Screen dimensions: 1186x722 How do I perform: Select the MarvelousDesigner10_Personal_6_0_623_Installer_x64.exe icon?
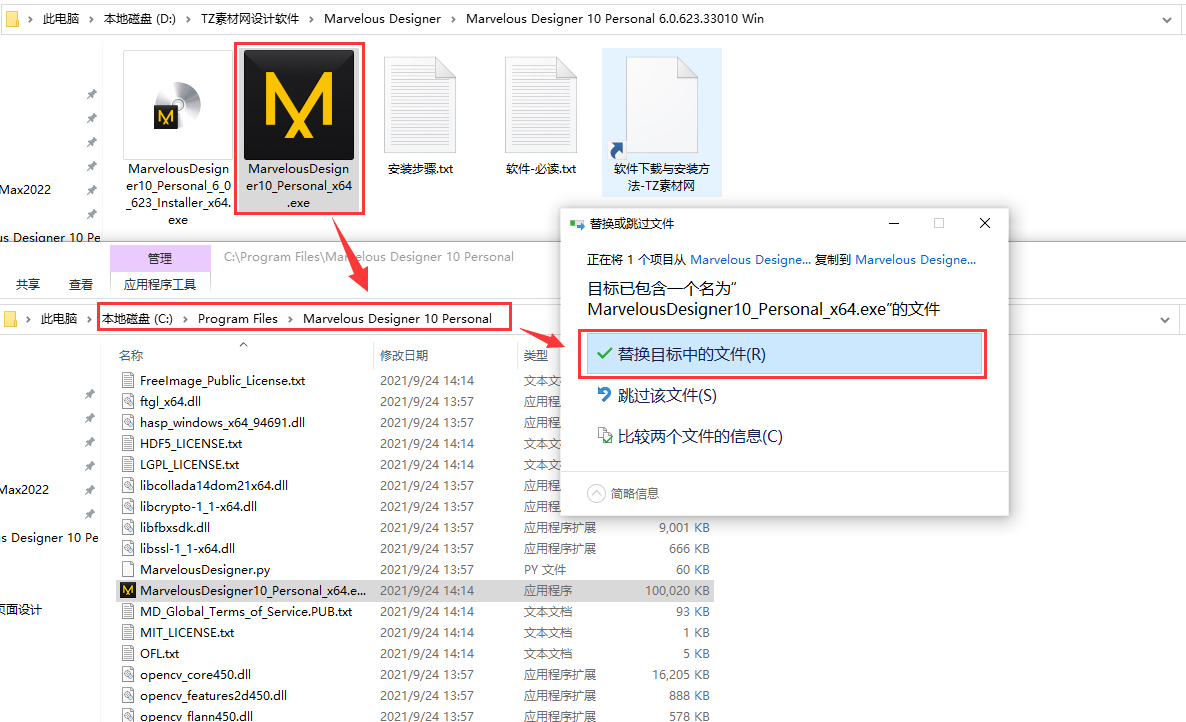coord(178,104)
